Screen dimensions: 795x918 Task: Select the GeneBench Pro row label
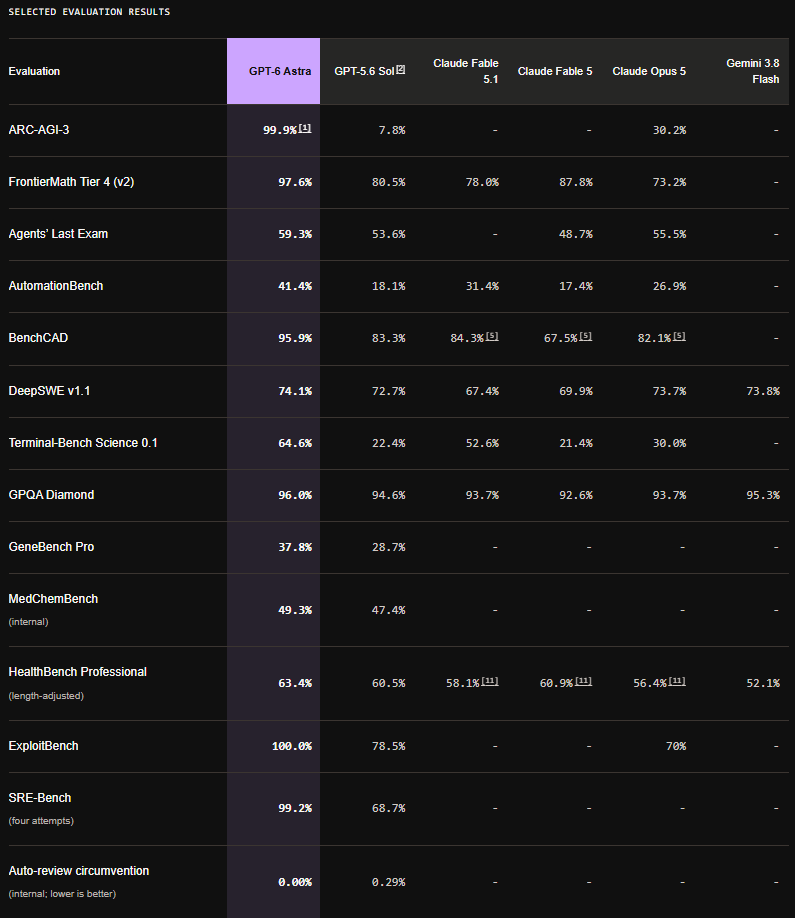pos(51,547)
